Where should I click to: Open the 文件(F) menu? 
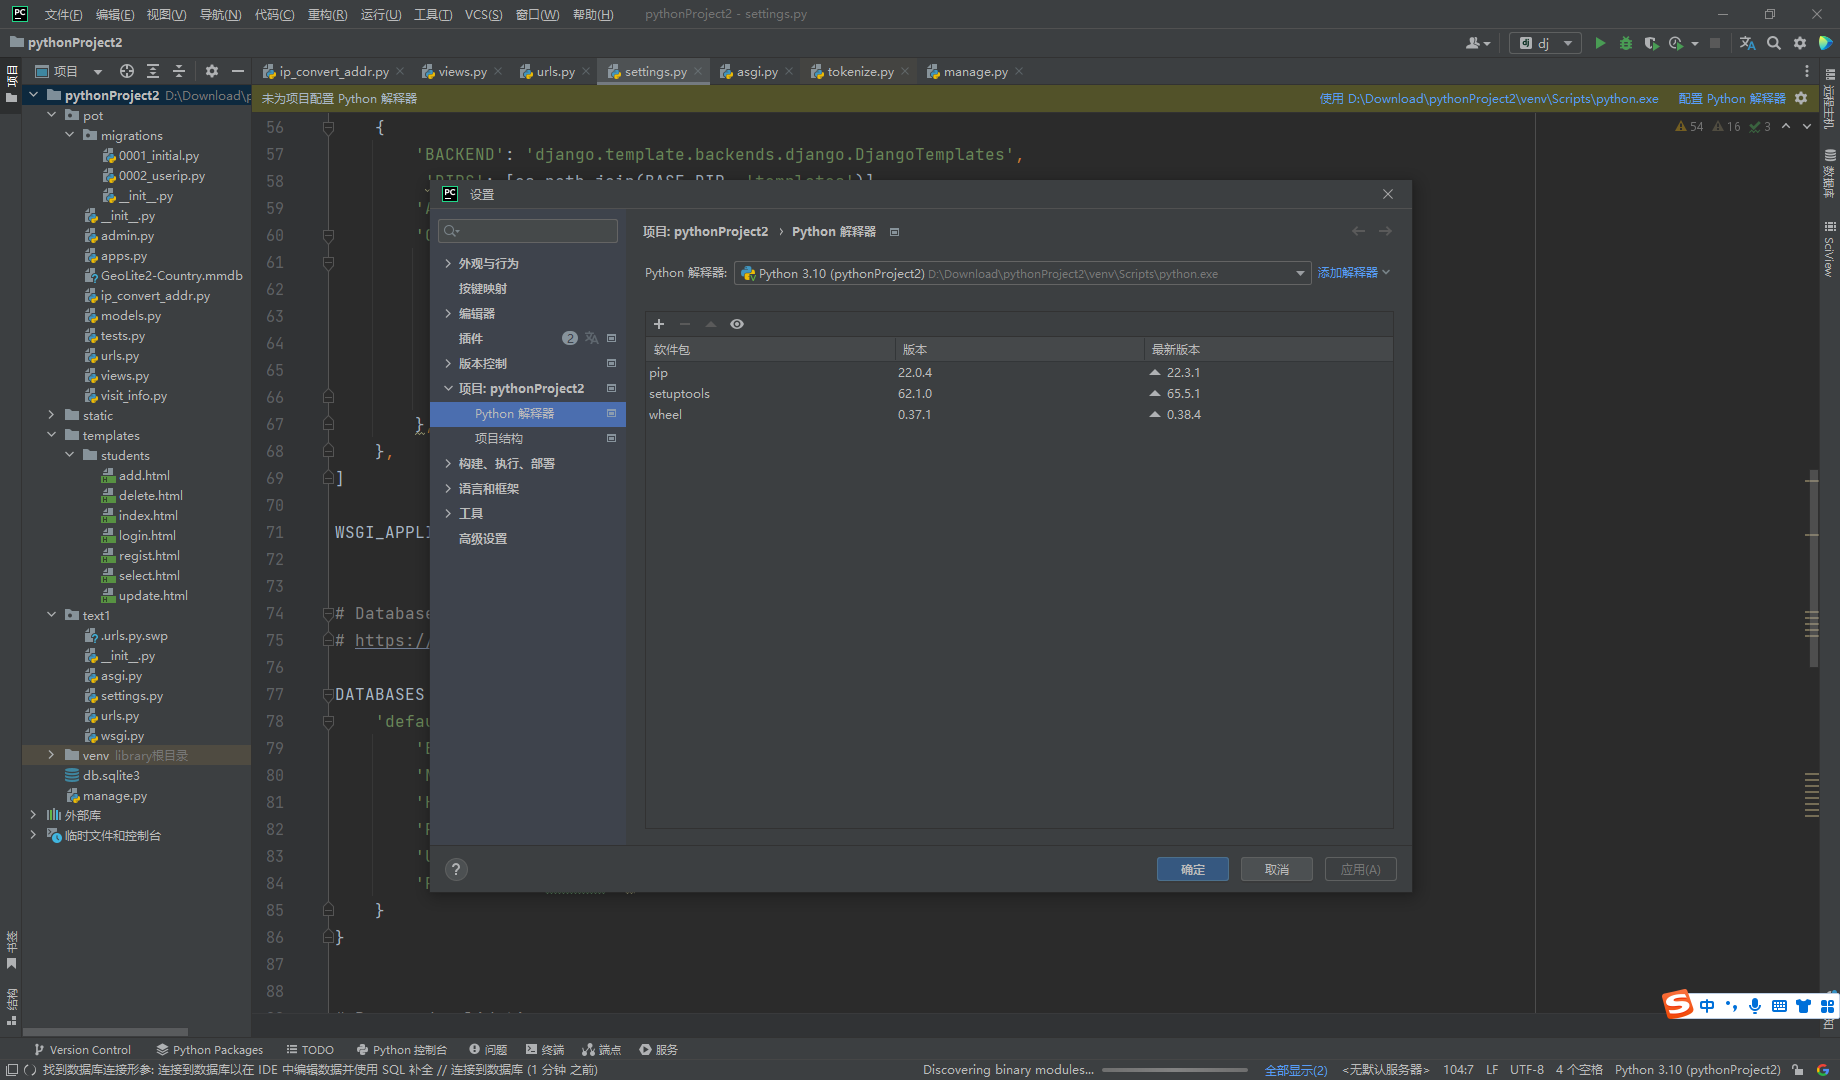coord(63,14)
